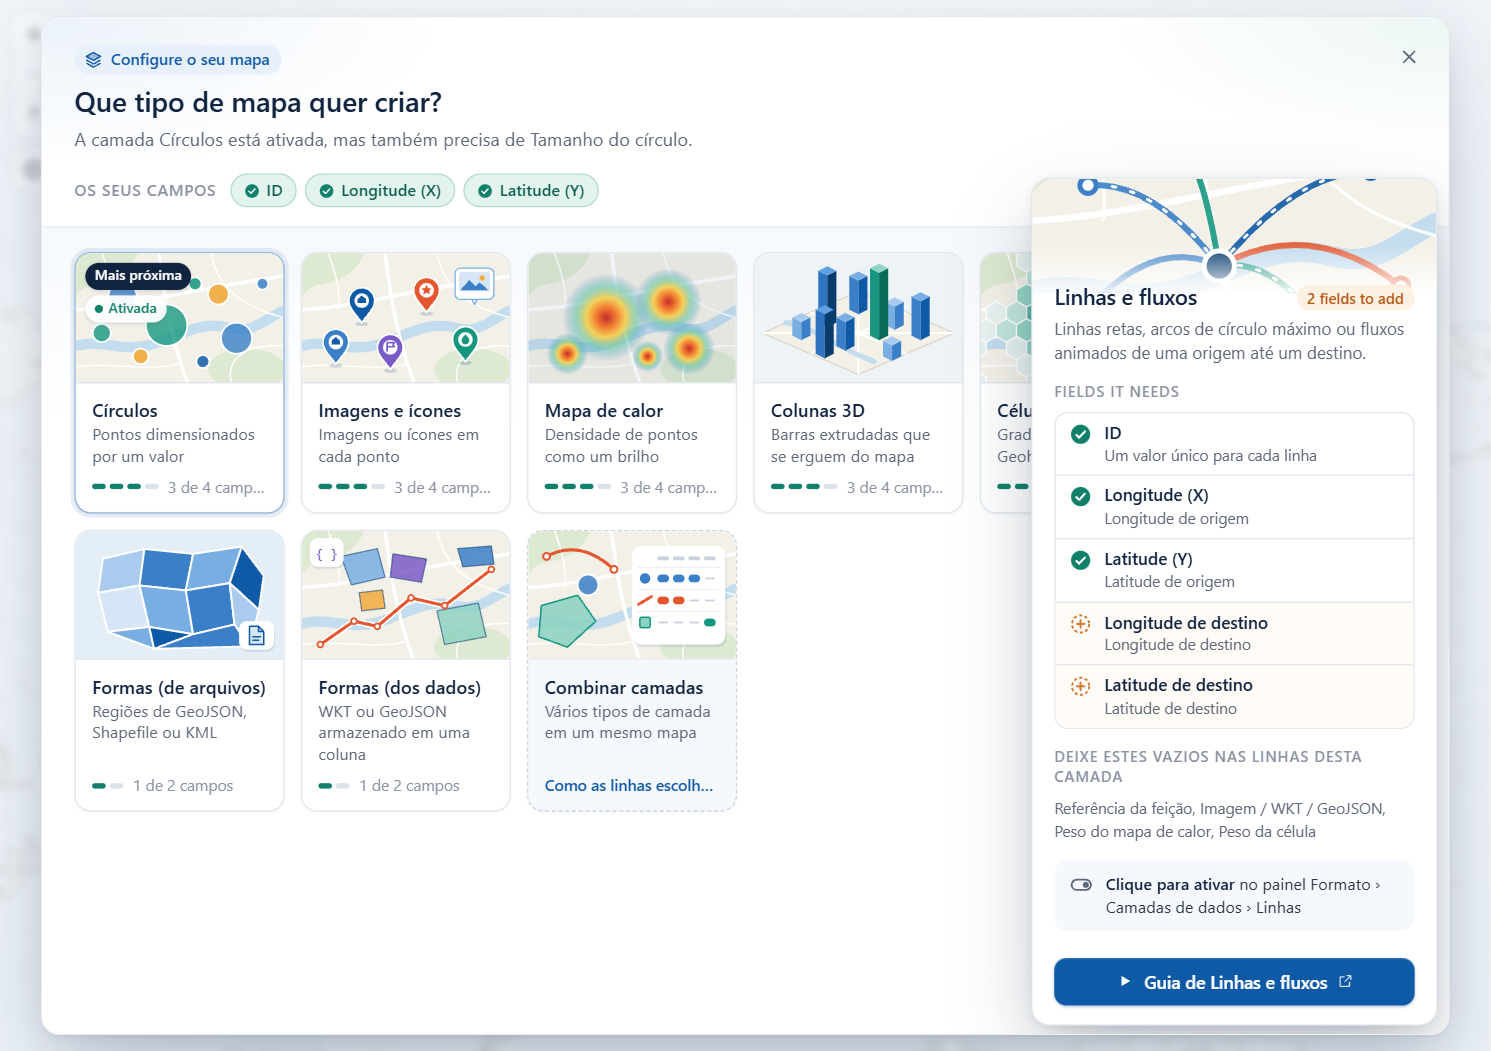Click the external link icon on guide button
The height and width of the screenshot is (1051, 1491).
pyautogui.click(x=1346, y=982)
